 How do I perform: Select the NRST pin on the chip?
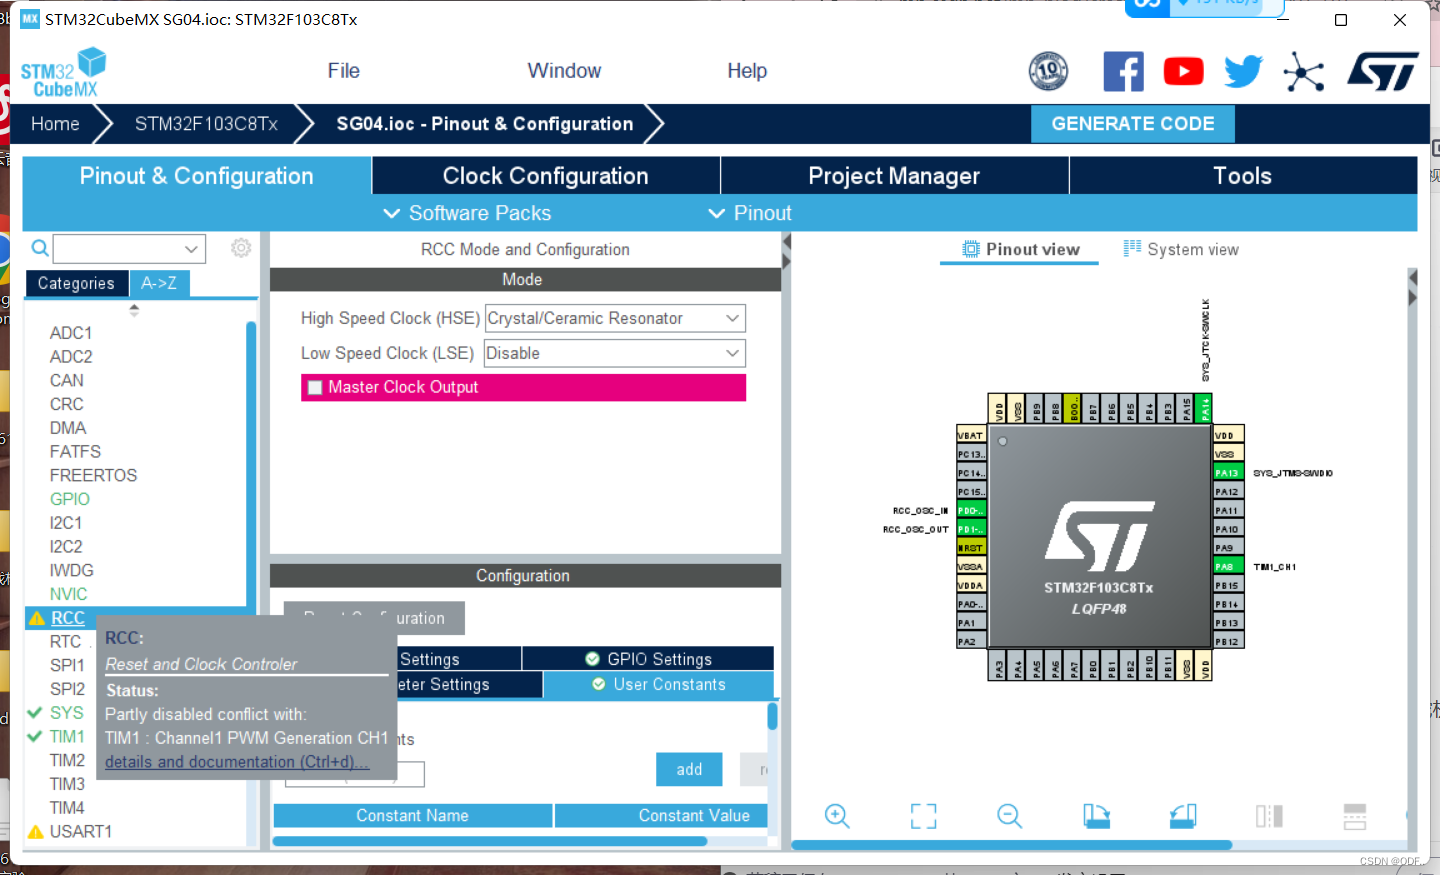coord(972,548)
